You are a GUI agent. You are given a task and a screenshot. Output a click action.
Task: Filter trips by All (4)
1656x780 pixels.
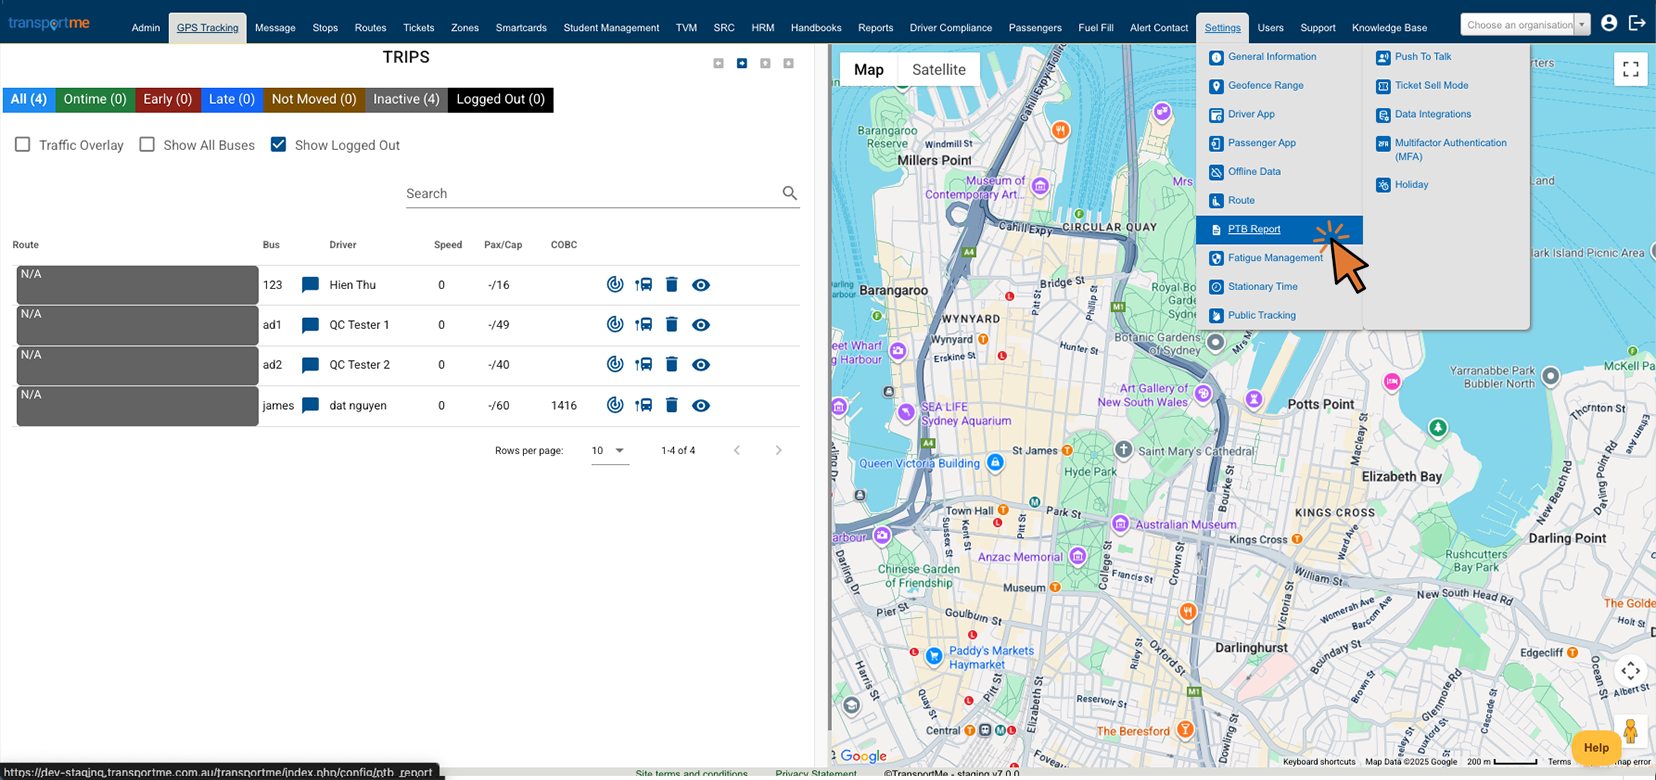coord(29,99)
